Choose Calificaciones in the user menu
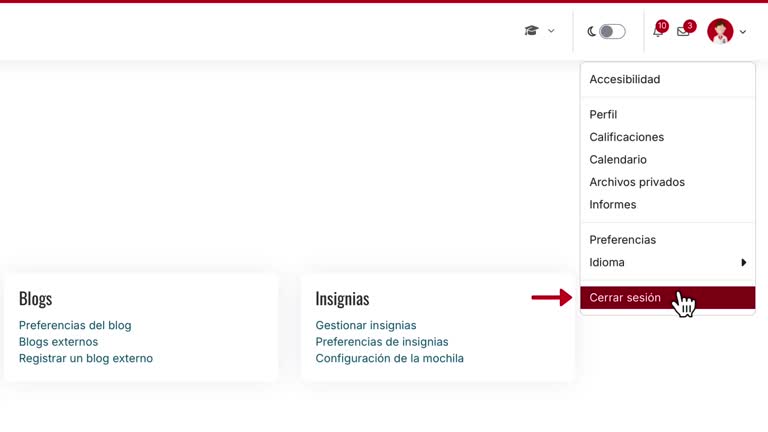Viewport: 768px width, 432px height. 626,137
